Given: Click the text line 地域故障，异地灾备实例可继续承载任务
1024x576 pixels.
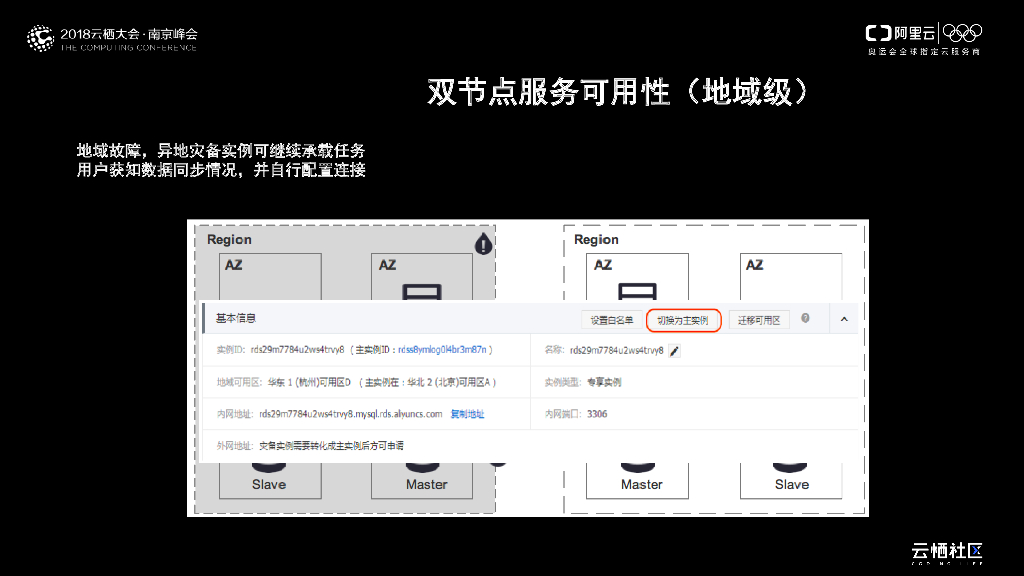Looking at the screenshot, I should (x=221, y=151).
